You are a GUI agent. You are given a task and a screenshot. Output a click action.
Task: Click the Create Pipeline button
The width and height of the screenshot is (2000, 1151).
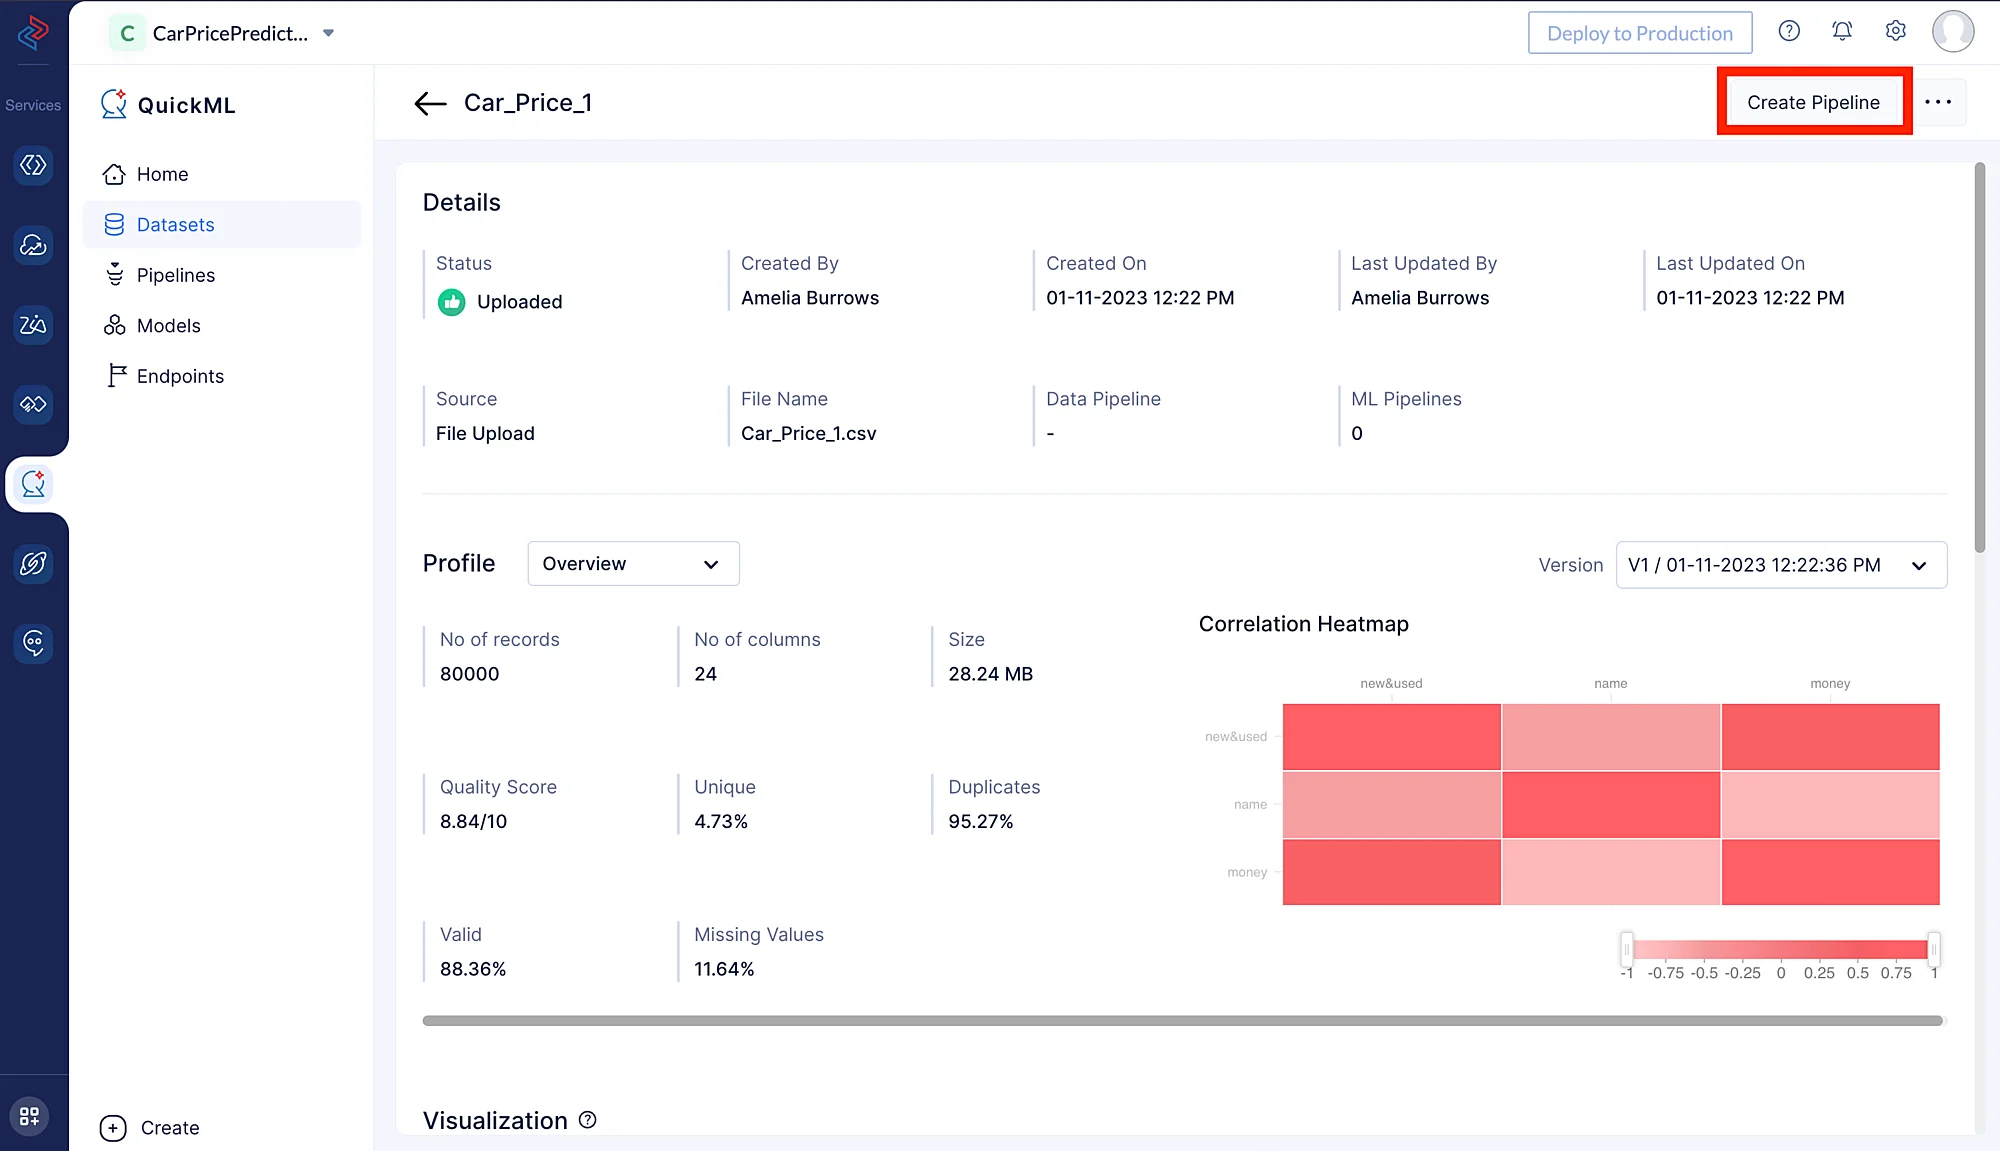[1813, 102]
